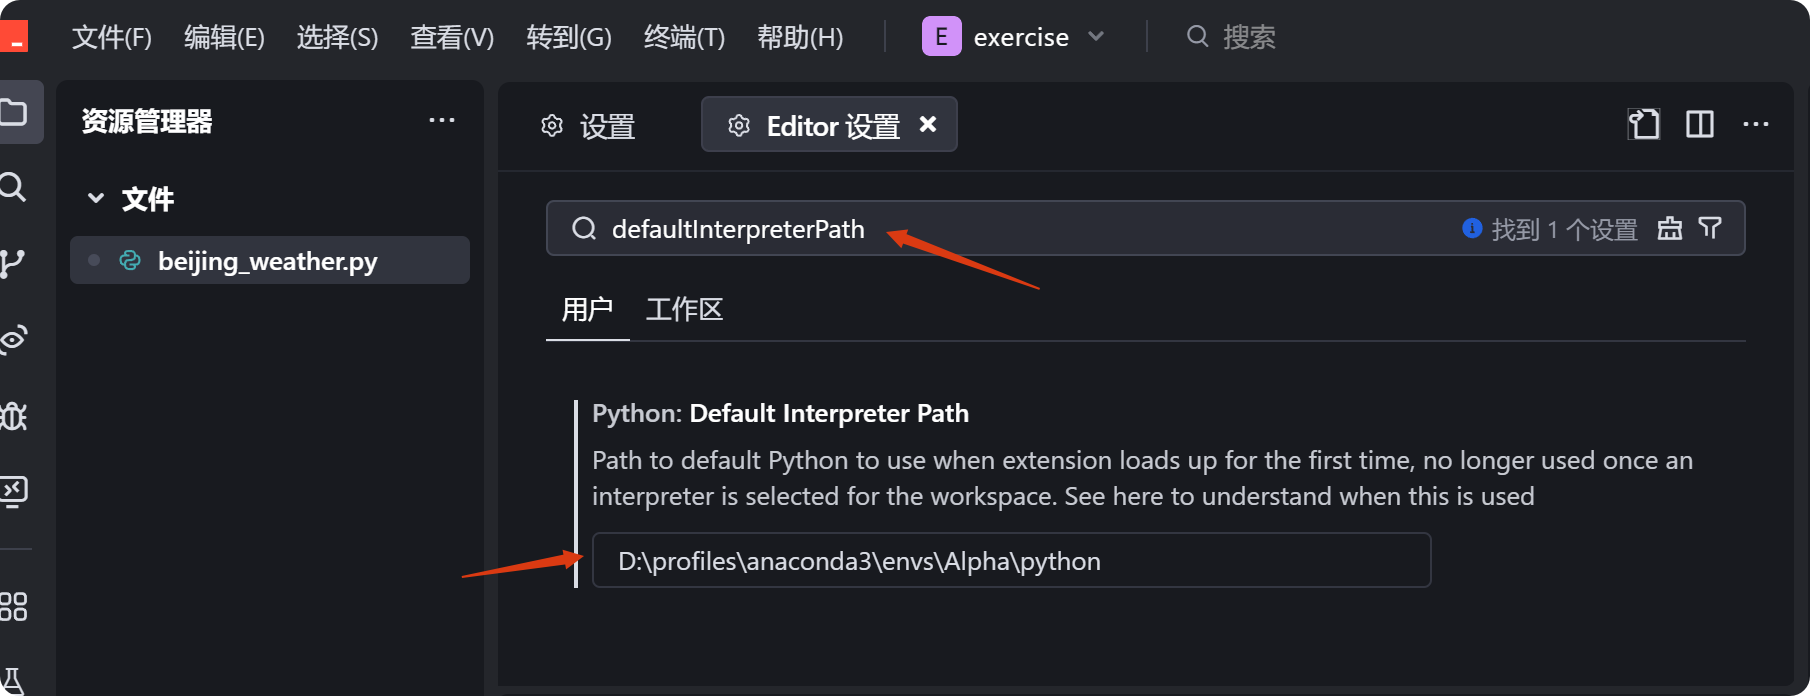Click the Split Editor icon
This screenshot has width=1810, height=696.
coord(1699,124)
